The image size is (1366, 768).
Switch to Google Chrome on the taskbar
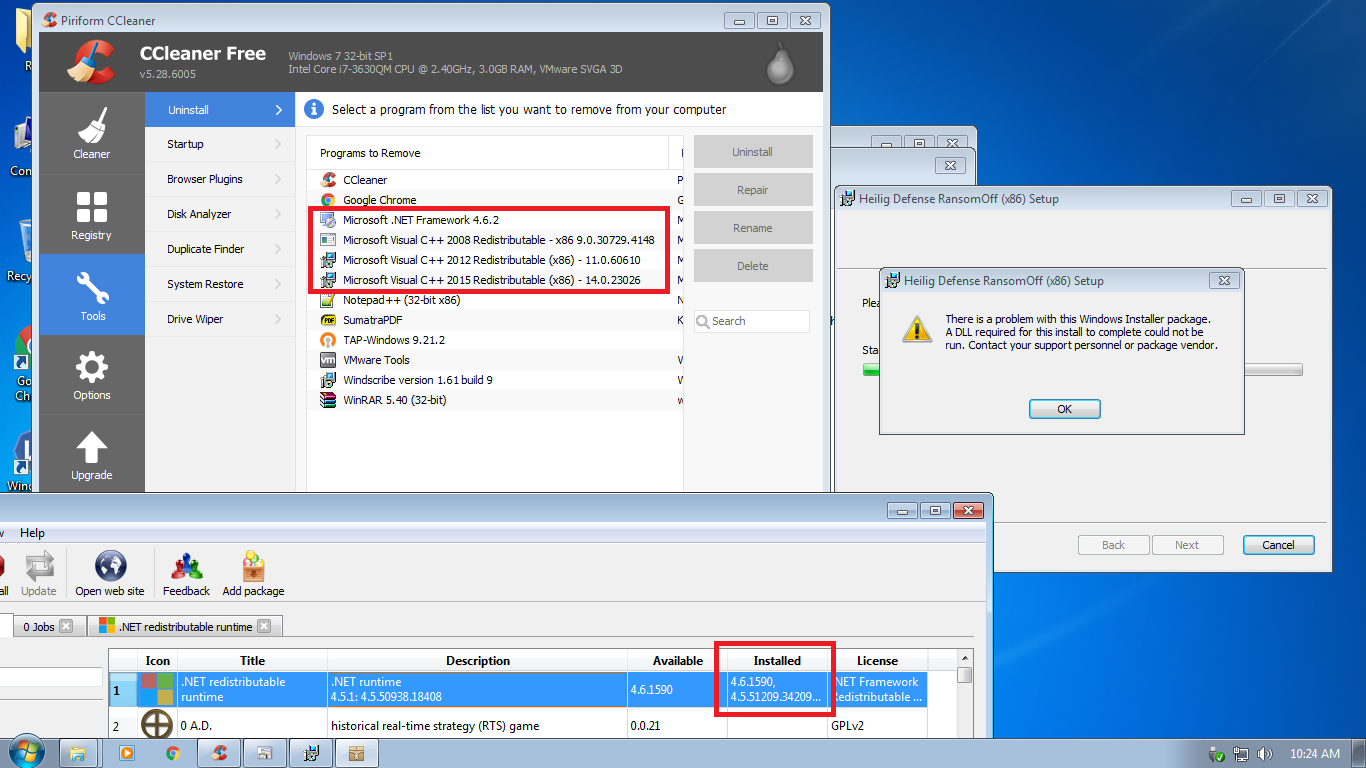point(173,753)
